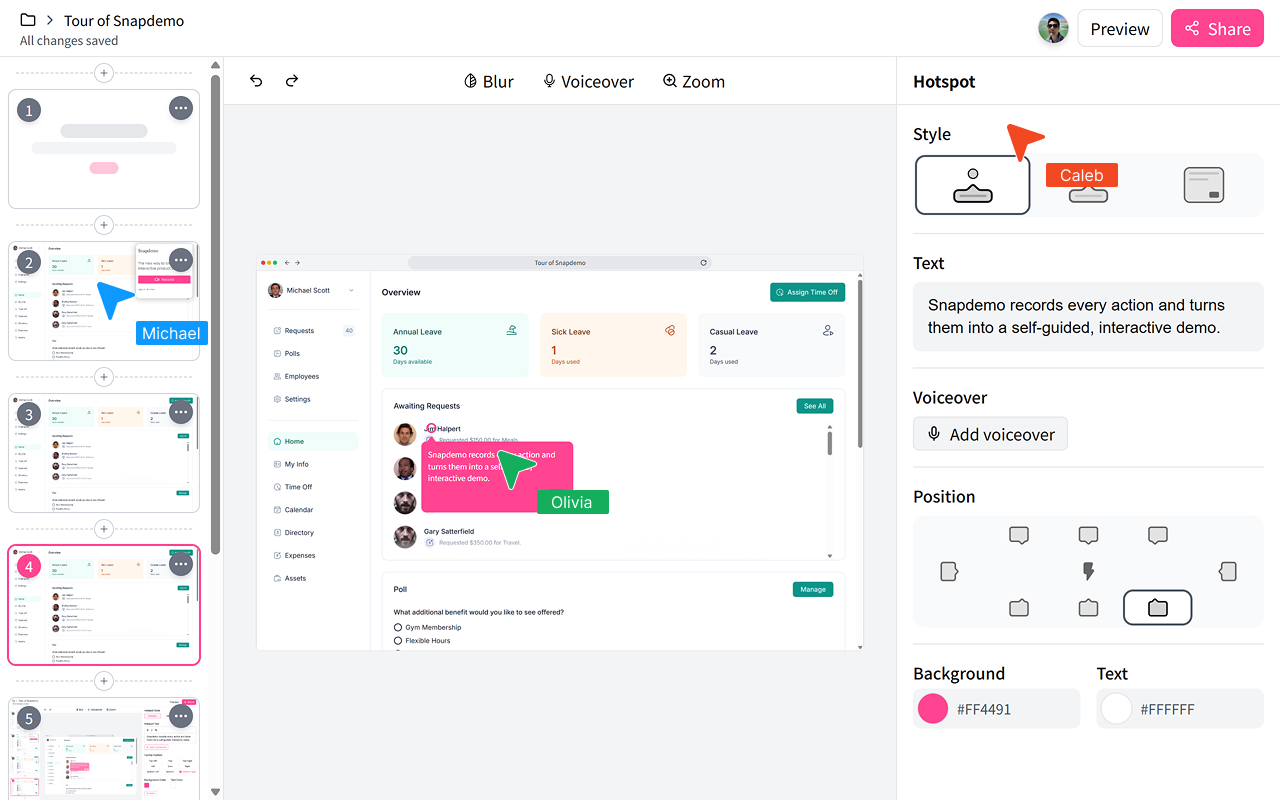Screen dimensions: 1280x800
Task: Click the Preview button
Action: 1119,28
